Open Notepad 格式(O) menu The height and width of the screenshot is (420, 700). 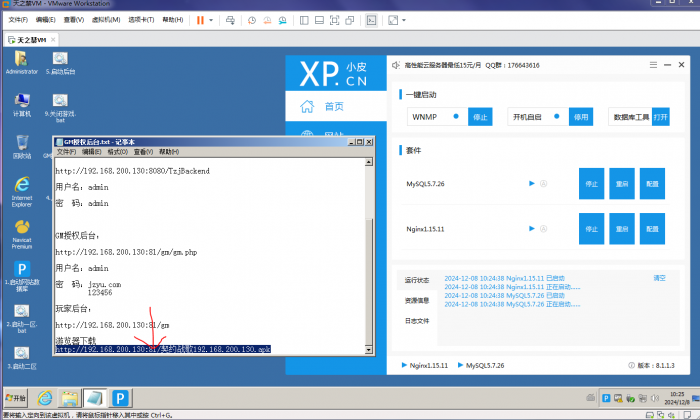(x=117, y=152)
